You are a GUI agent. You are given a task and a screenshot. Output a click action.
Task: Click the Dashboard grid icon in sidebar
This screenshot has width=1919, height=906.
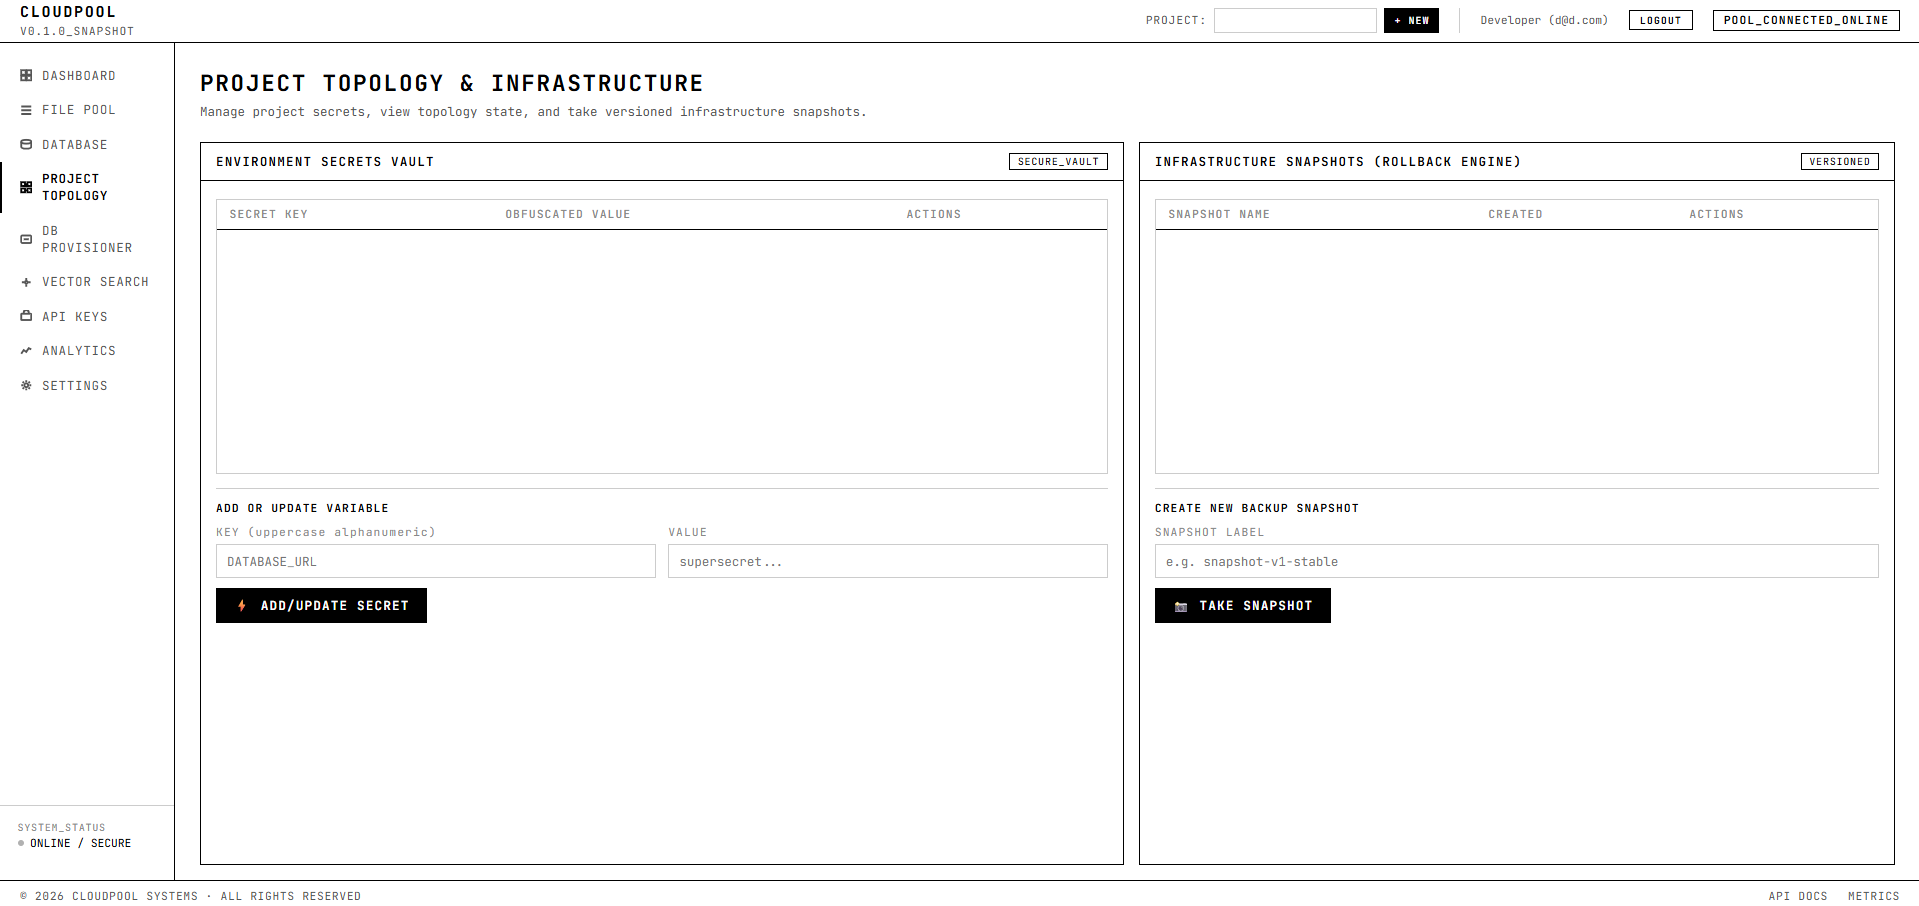tap(26, 76)
